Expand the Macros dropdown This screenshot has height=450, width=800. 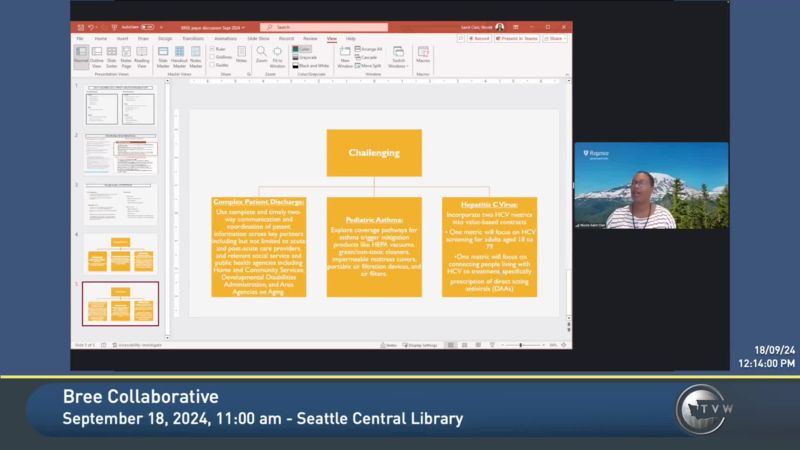(423, 55)
